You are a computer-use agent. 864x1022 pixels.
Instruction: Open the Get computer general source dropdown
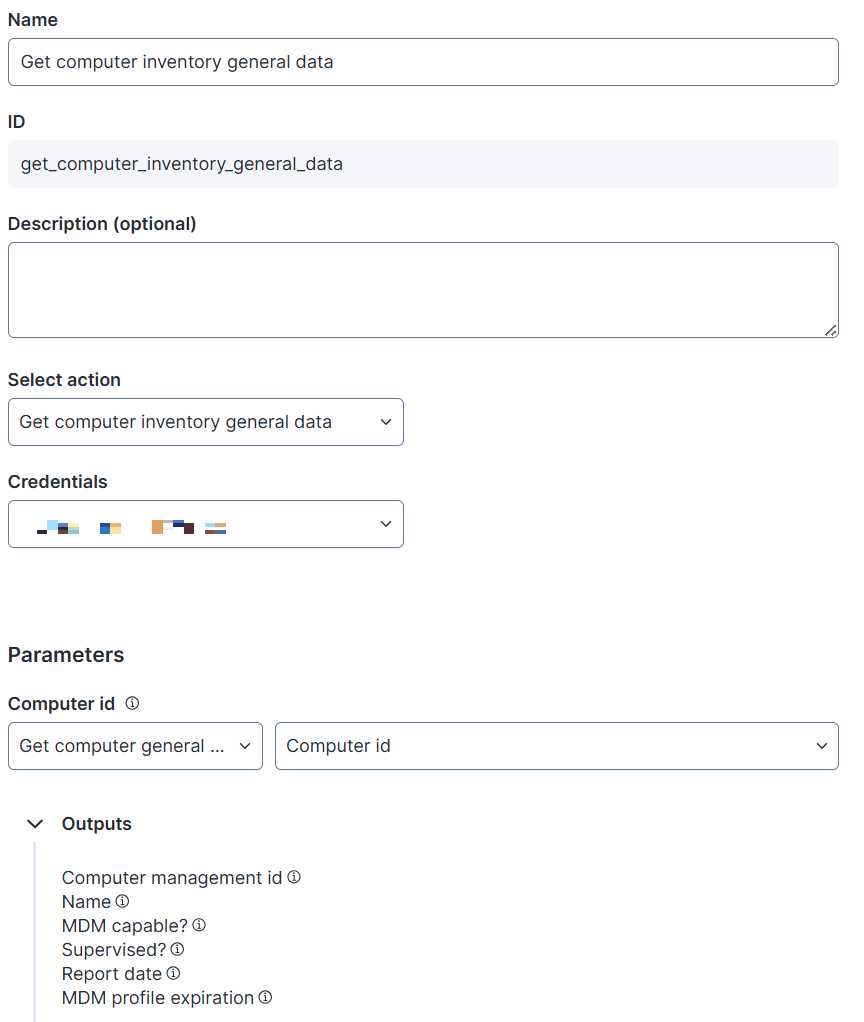[135, 746]
